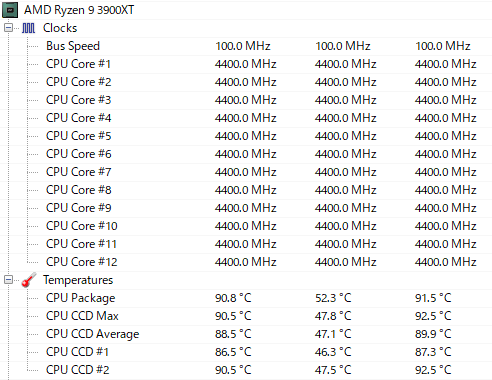Select the CPU Core #6 row
The width and height of the screenshot is (492, 380).
[246, 154]
